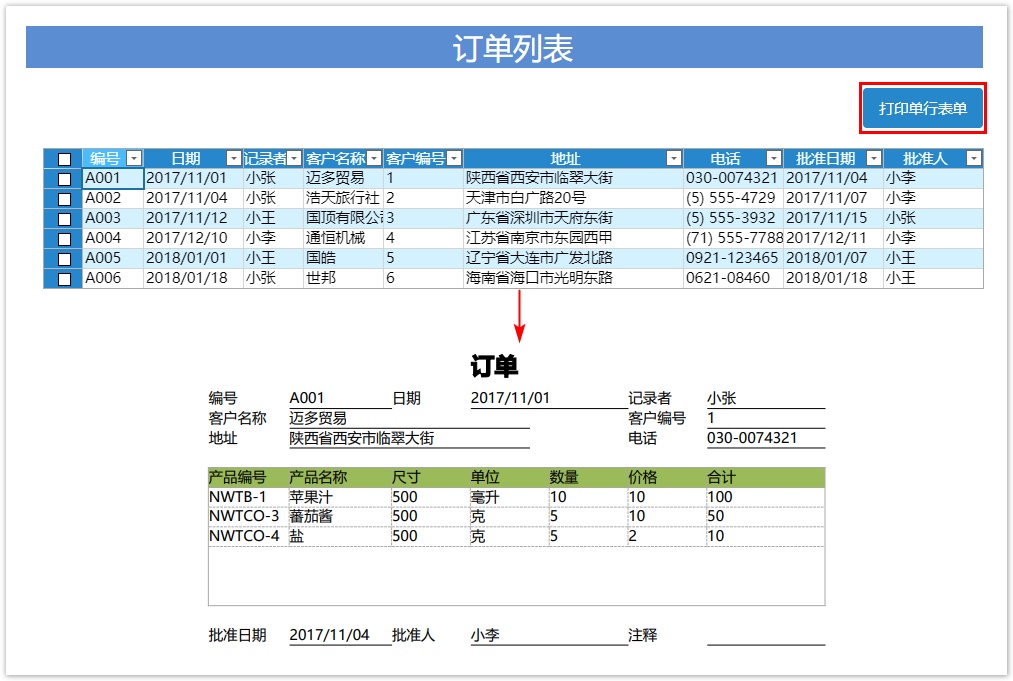1013x681 pixels.
Task: Click product name 盐
Action: point(339,536)
